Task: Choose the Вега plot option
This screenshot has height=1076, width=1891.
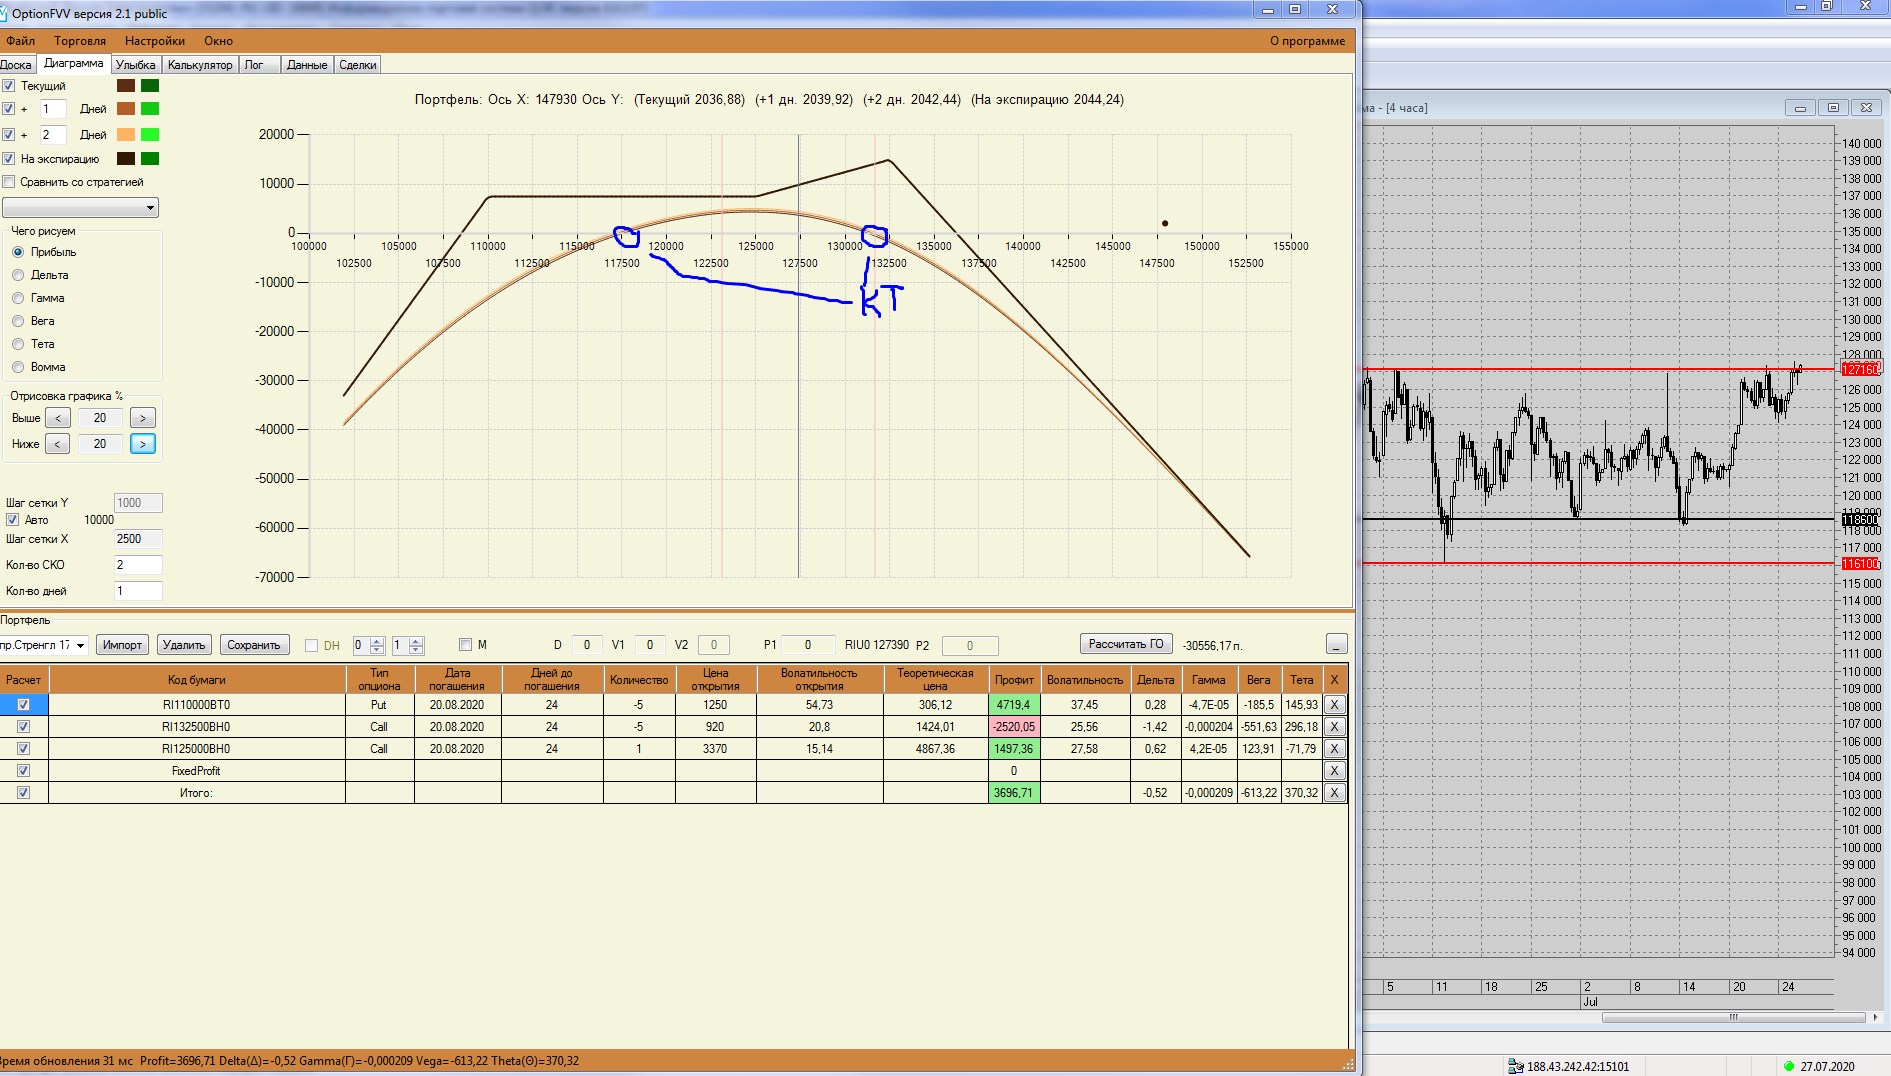Action: click(x=18, y=321)
